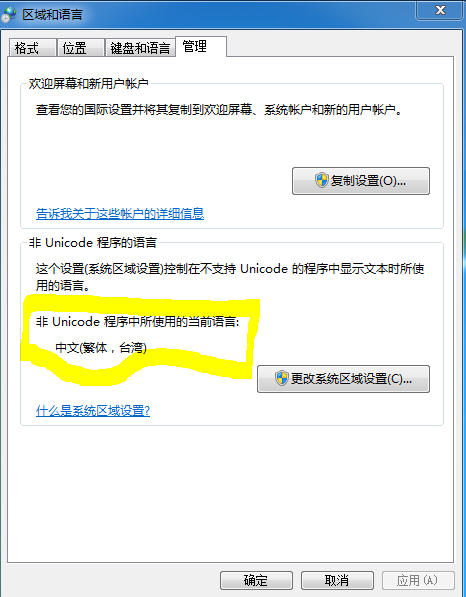
Task: Close the 区域和语言 dialog
Action: 440,10
